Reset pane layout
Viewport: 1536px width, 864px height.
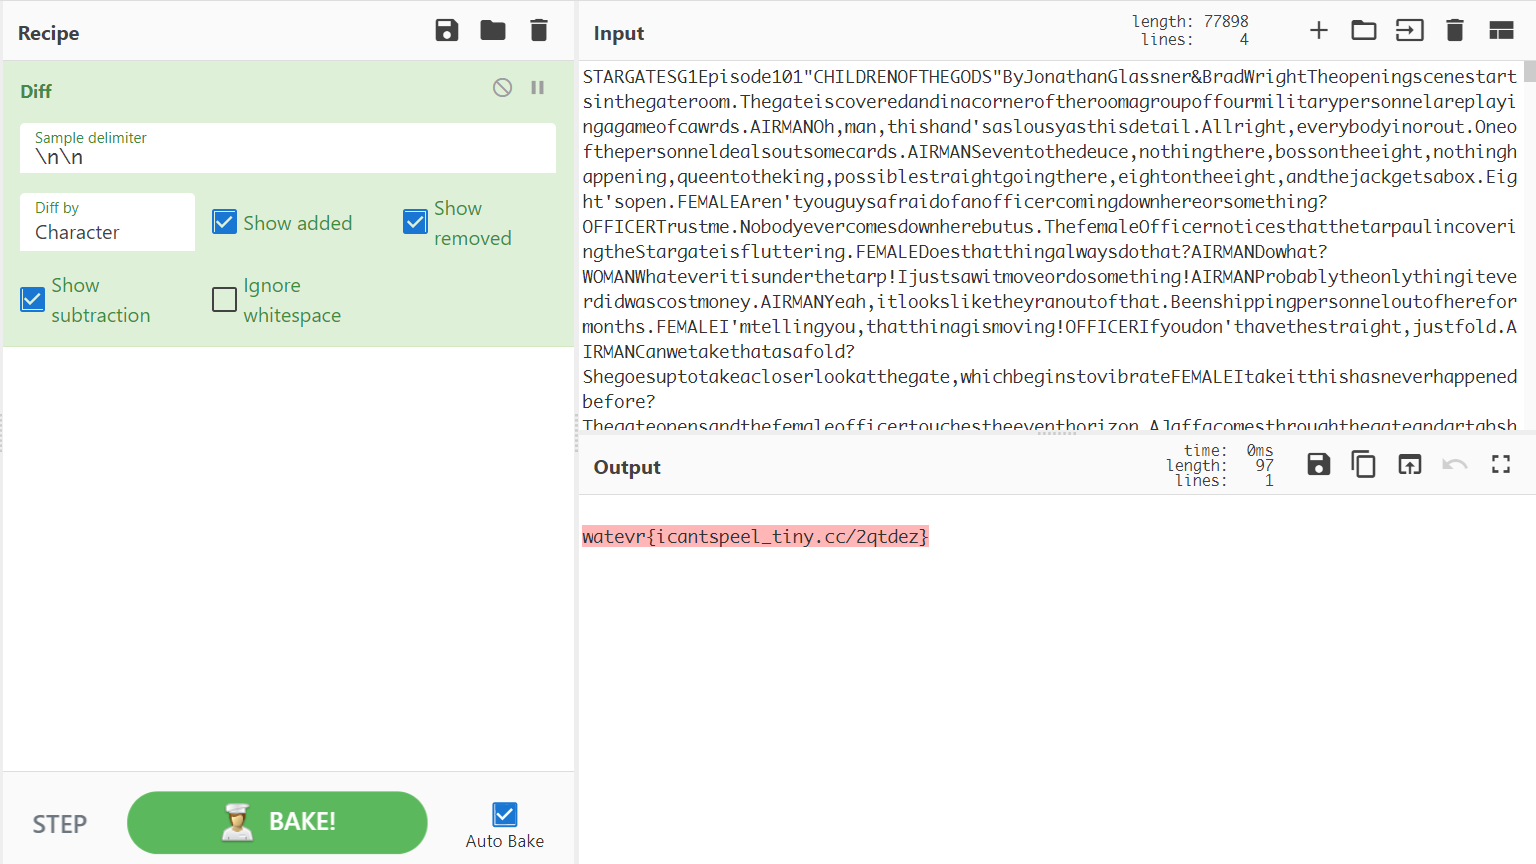coord(1501,31)
